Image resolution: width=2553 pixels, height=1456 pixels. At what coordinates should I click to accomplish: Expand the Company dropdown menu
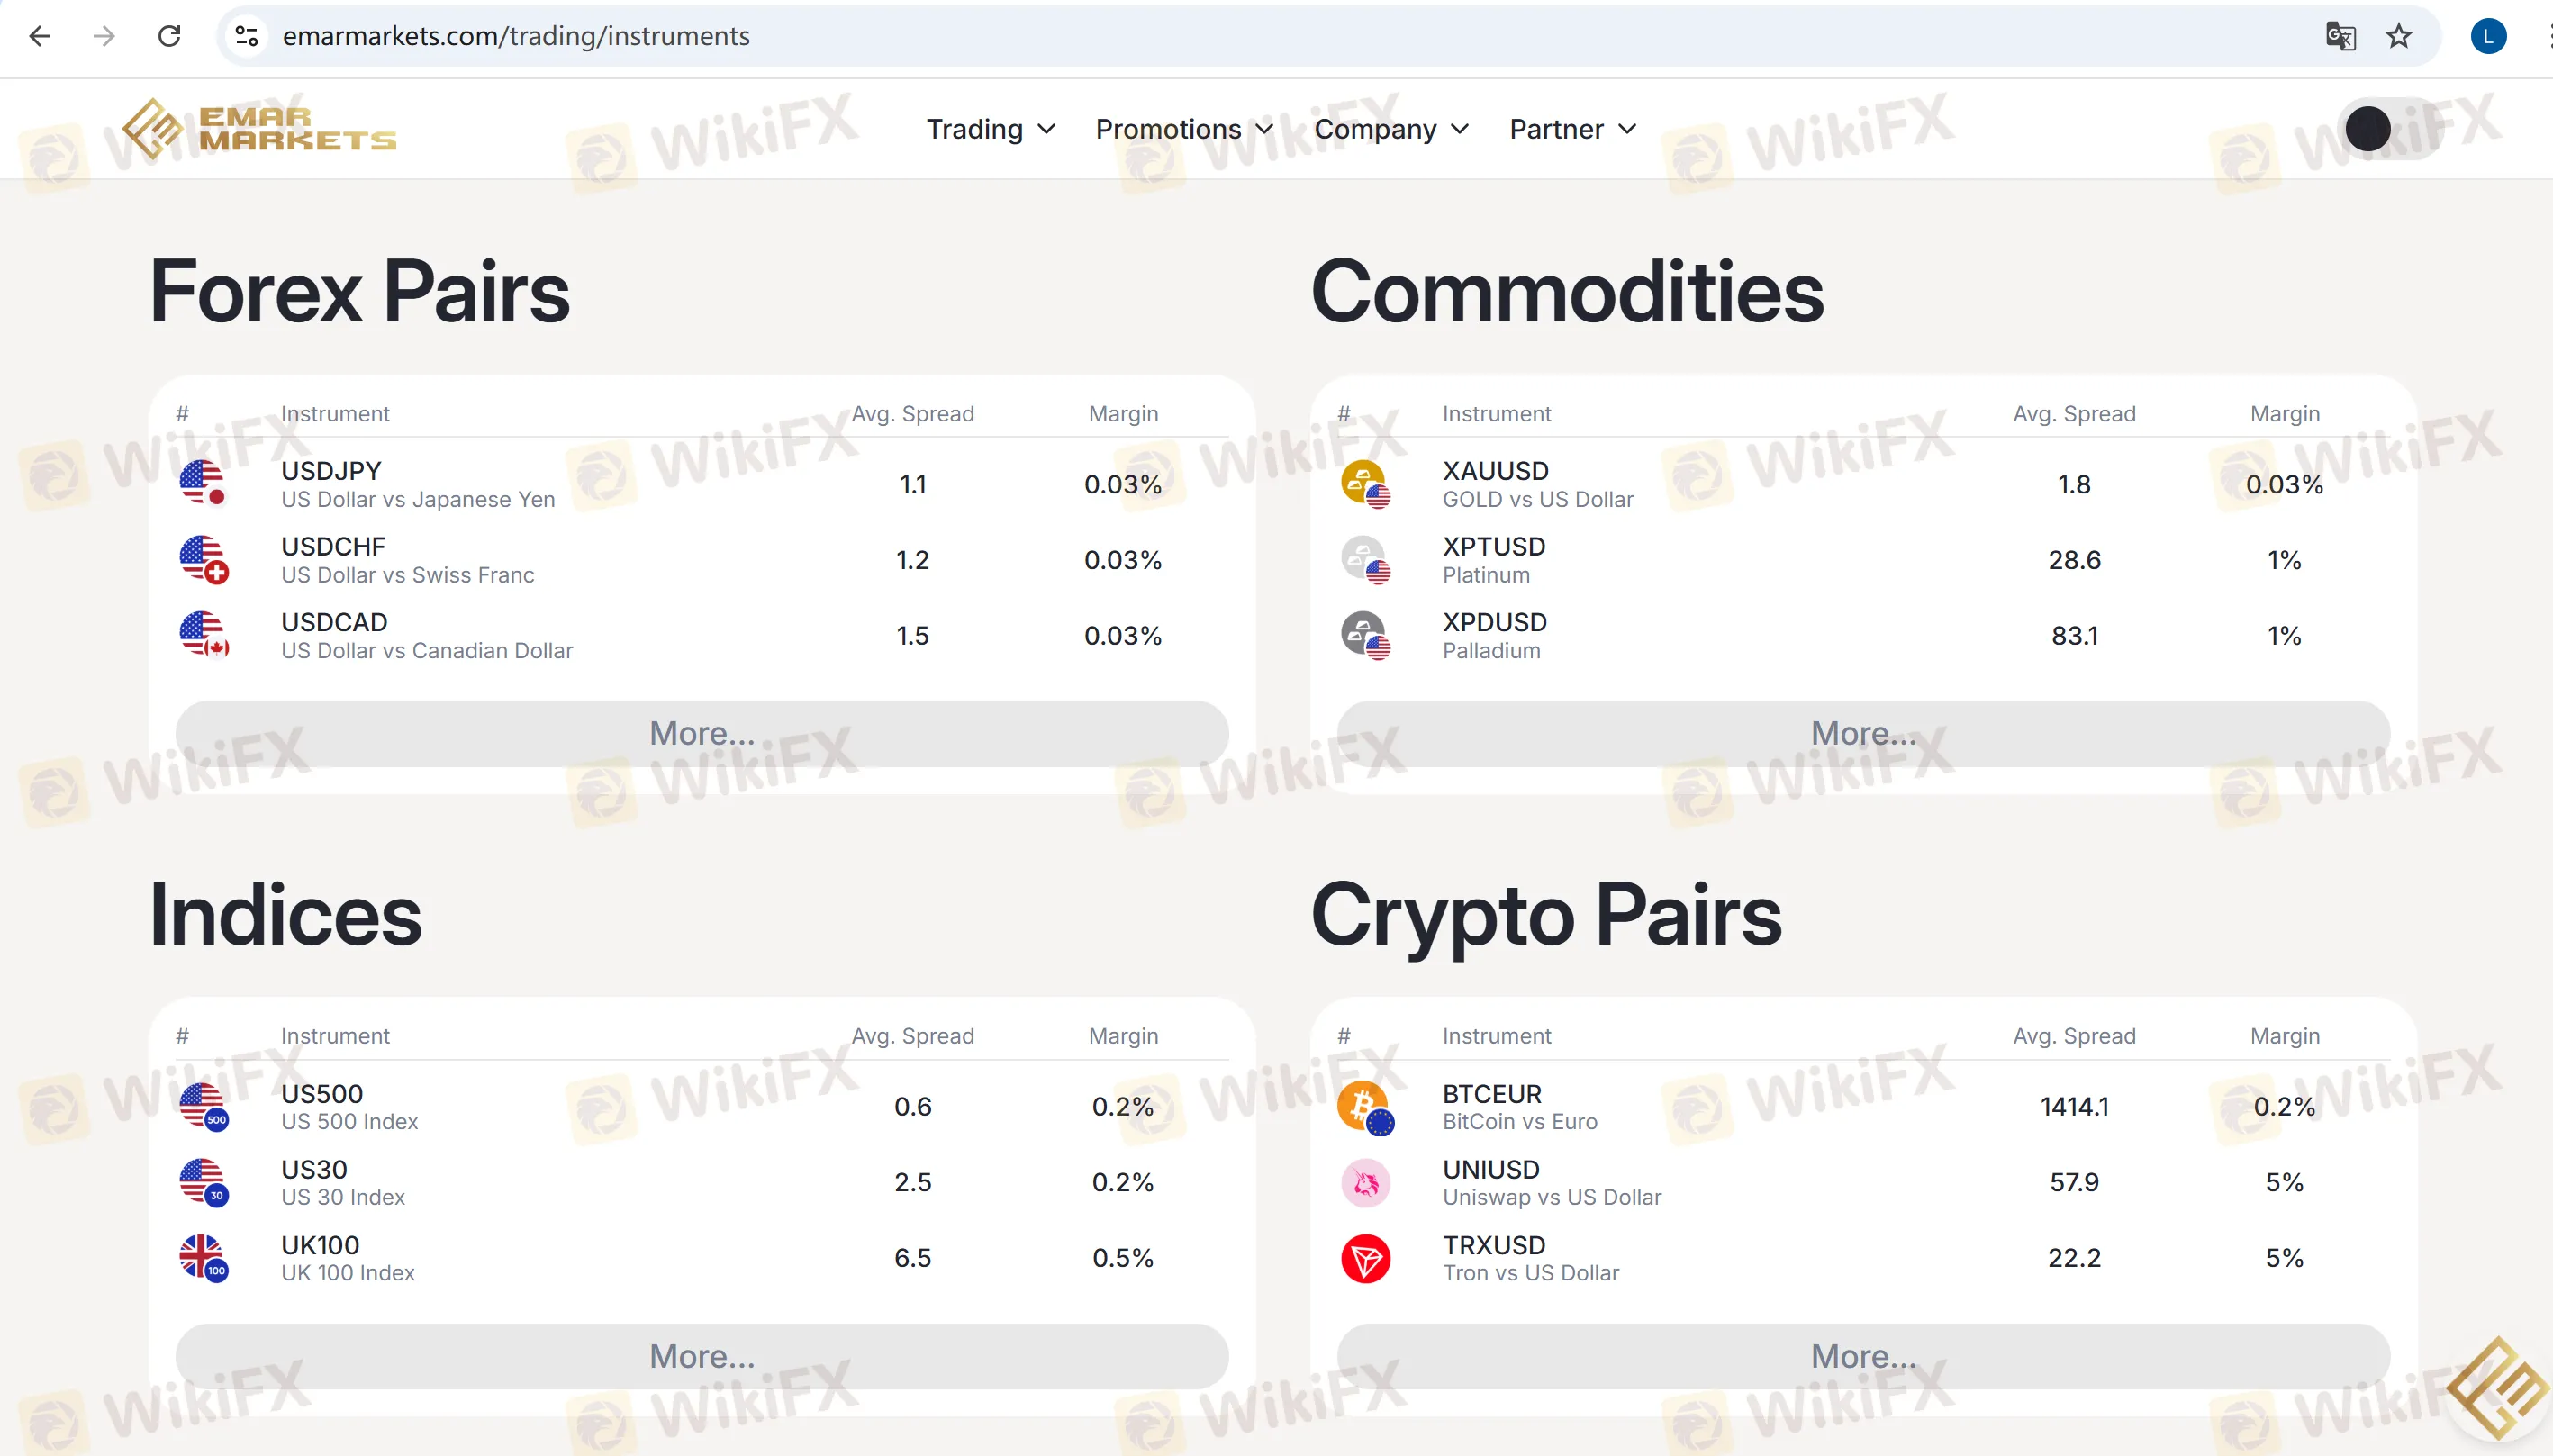pos(1391,129)
